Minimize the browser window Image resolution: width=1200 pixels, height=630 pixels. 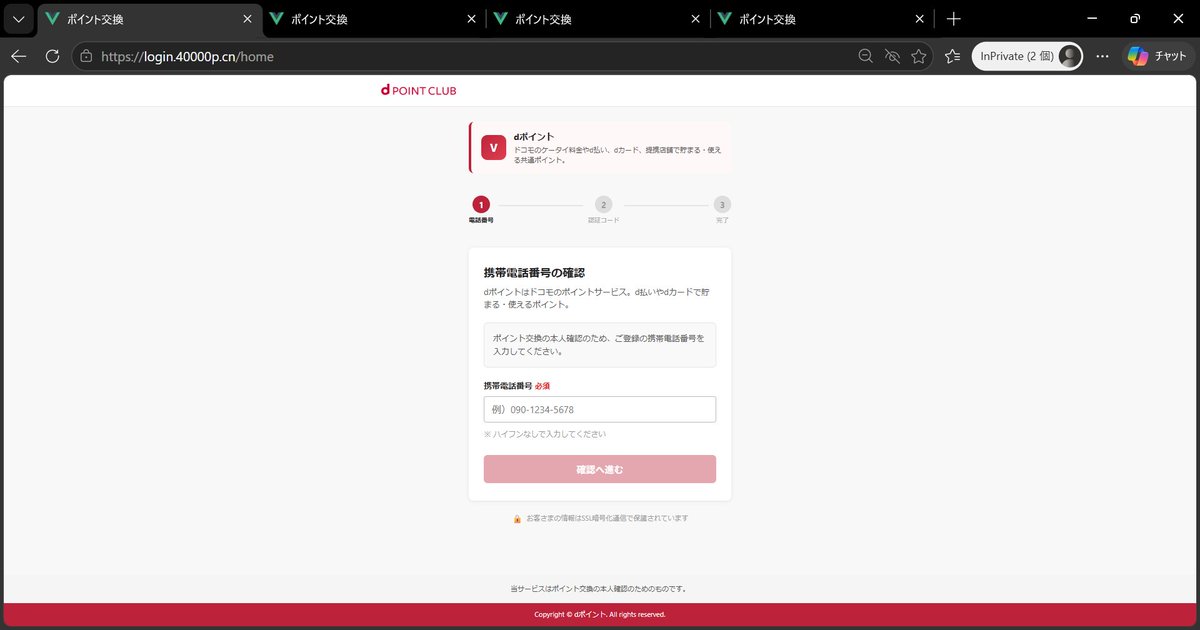tap(1091, 19)
